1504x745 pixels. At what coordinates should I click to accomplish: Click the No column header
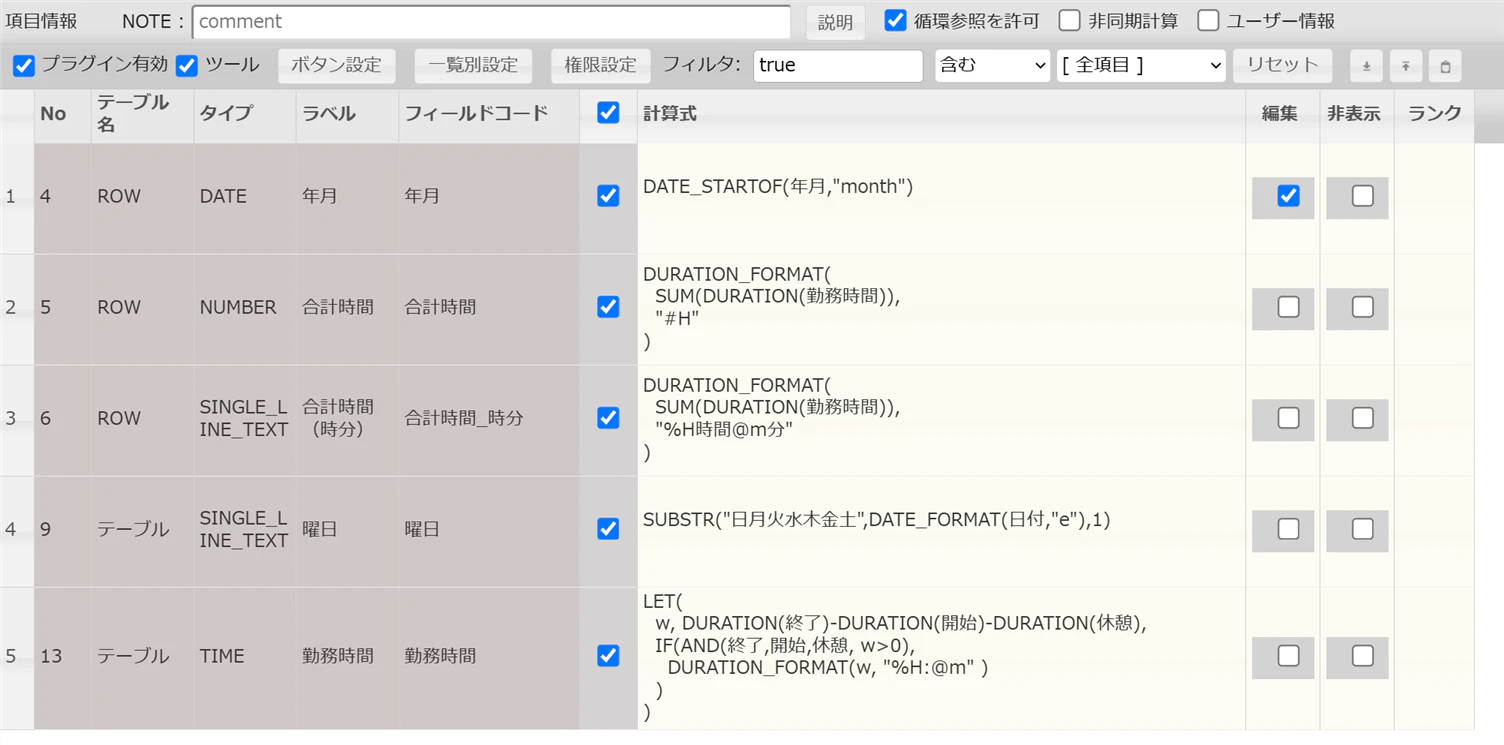pos(62,114)
